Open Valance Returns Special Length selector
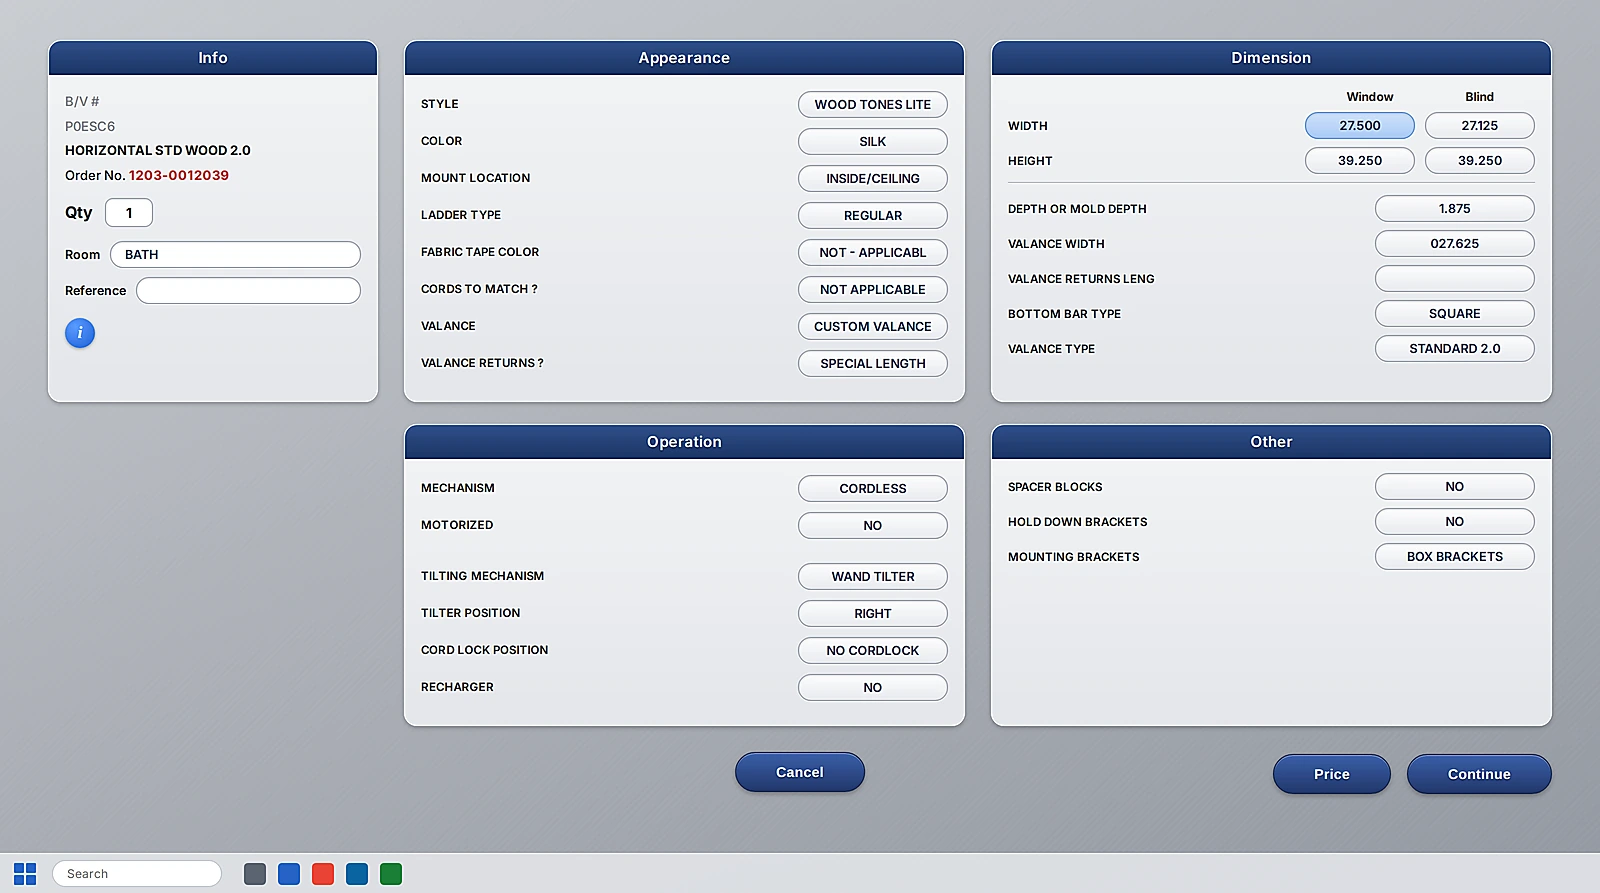This screenshot has width=1600, height=893. pyautogui.click(x=873, y=364)
